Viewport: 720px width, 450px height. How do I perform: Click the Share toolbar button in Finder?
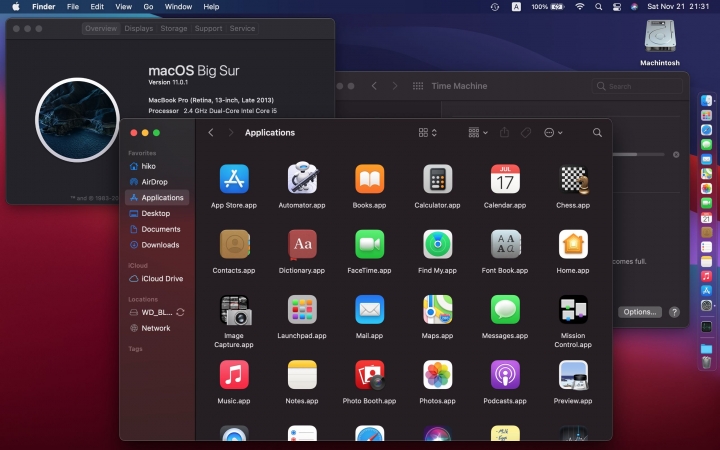(x=504, y=132)
